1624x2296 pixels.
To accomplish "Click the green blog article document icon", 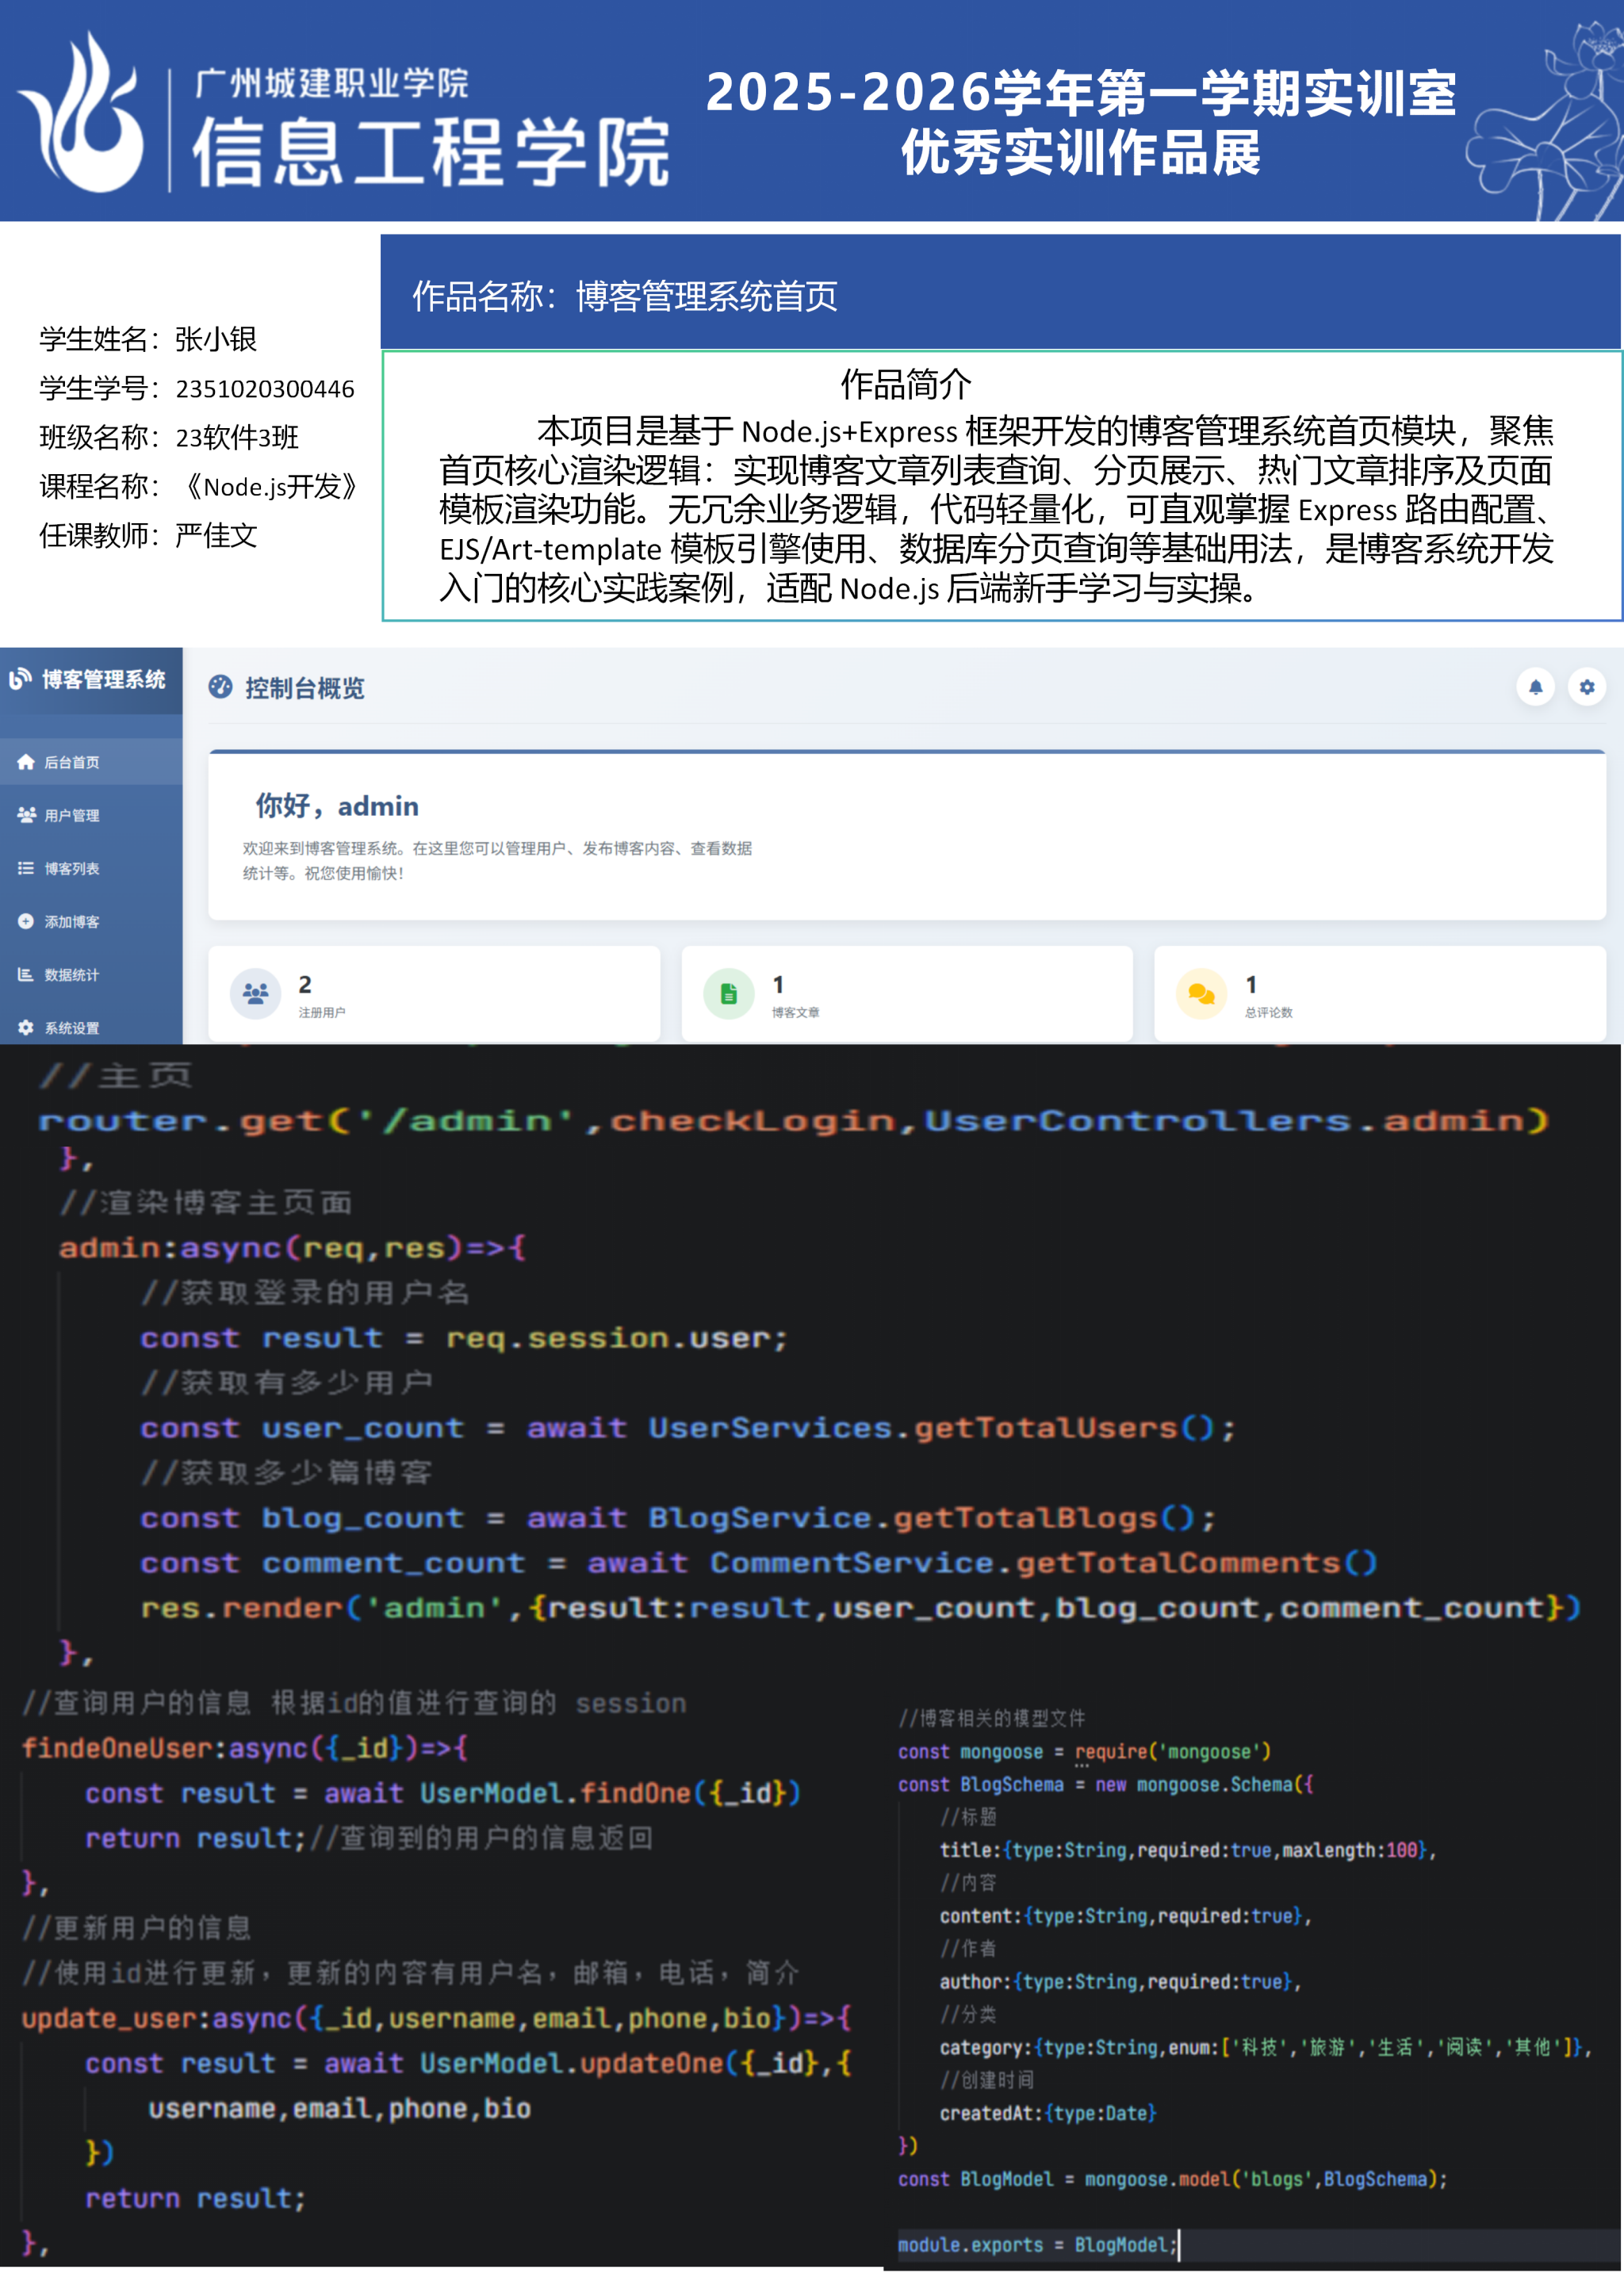I will pos(728,993).
